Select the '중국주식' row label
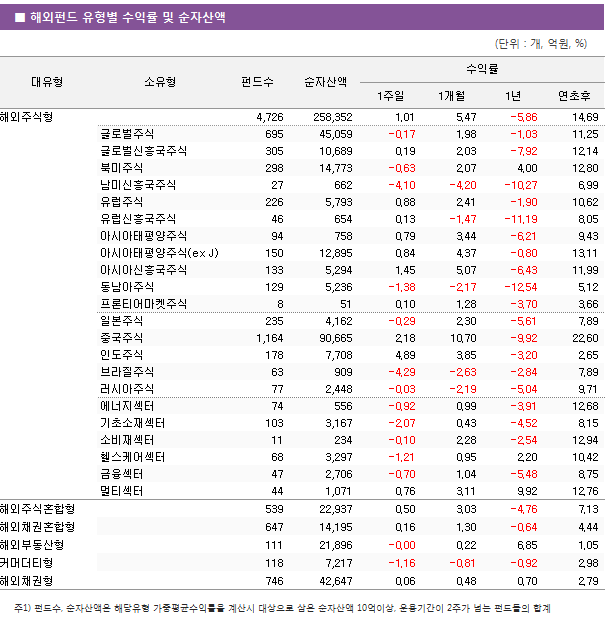This screenshot has width=606, height=622. [x=121, y=338]
